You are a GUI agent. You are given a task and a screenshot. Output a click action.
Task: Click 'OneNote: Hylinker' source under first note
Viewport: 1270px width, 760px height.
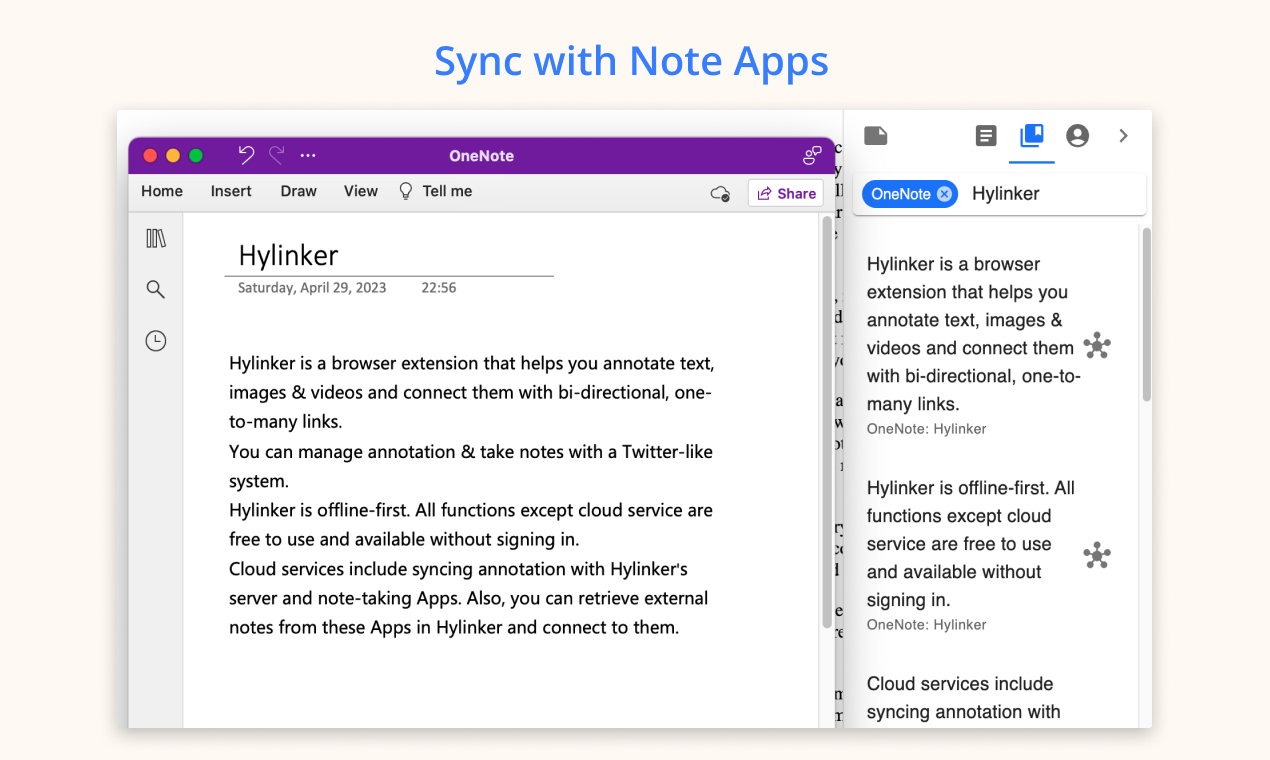point(926,429)
